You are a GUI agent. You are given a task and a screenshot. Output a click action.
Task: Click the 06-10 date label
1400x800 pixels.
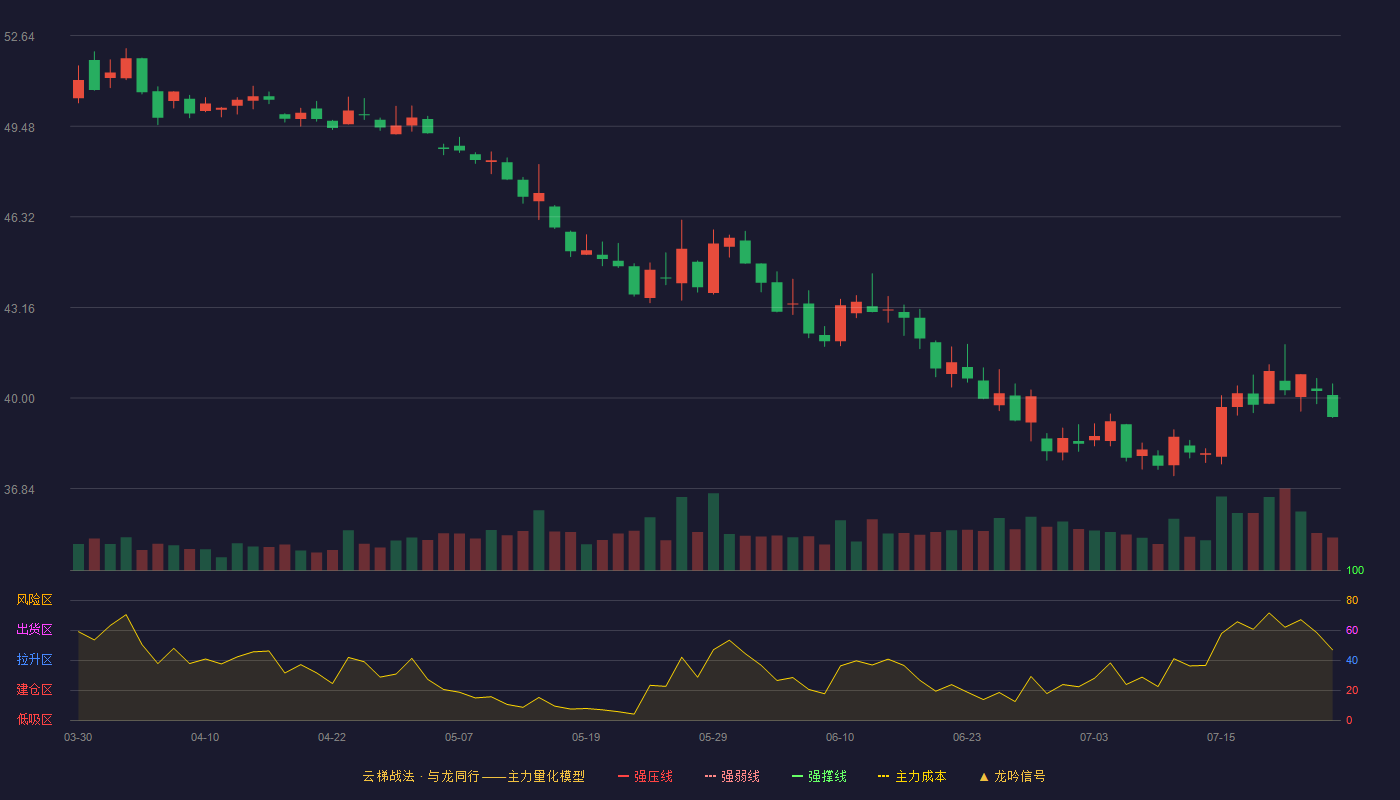(x=840, y=737)
